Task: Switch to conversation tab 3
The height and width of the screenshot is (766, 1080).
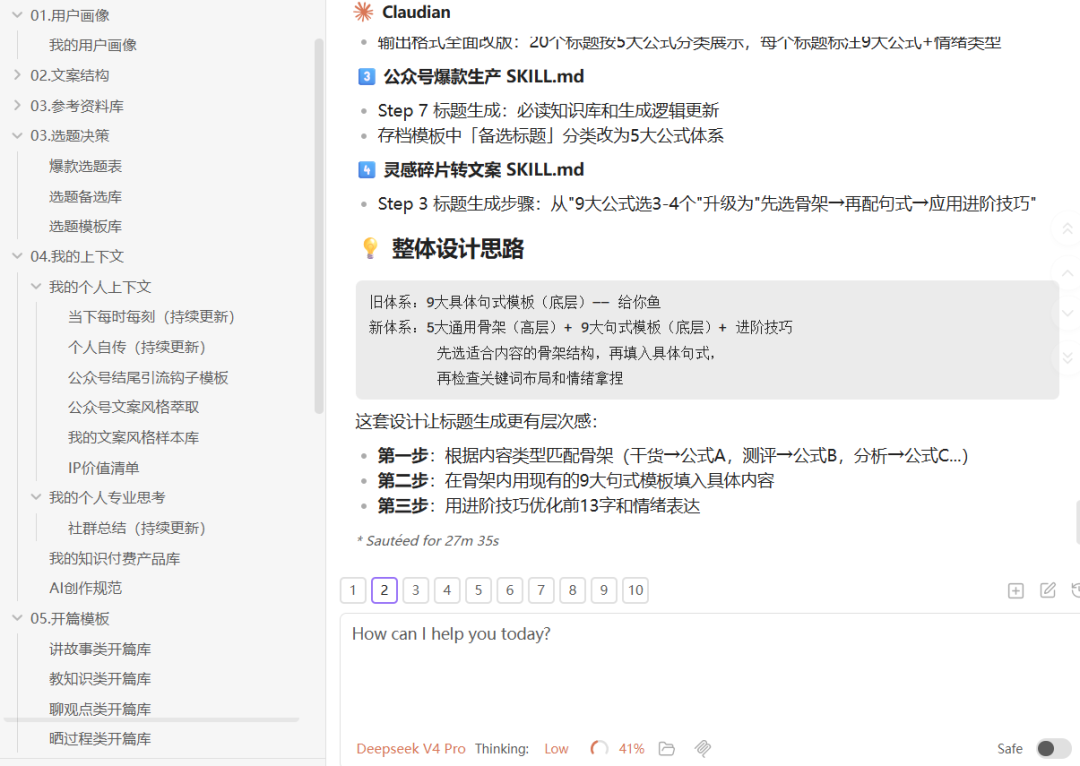Action: click(x=415, y=590)
